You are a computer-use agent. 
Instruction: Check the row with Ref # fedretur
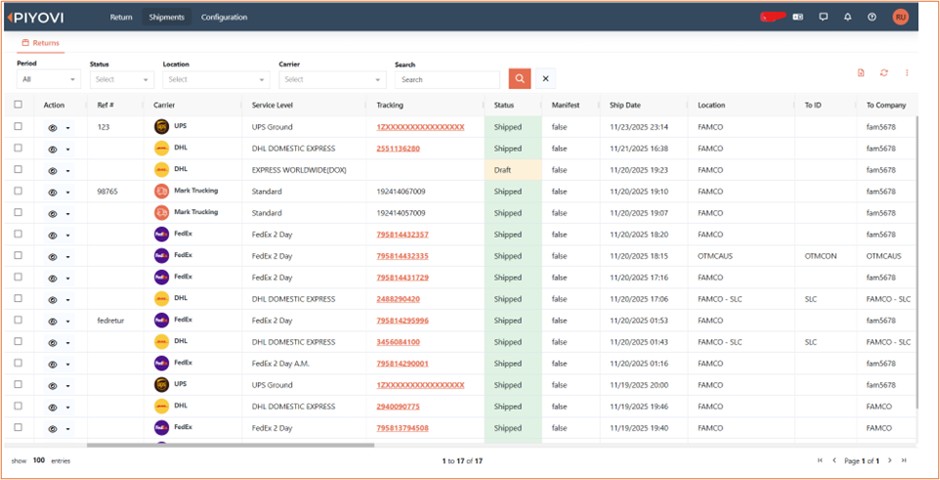click(x=18, y=319)
